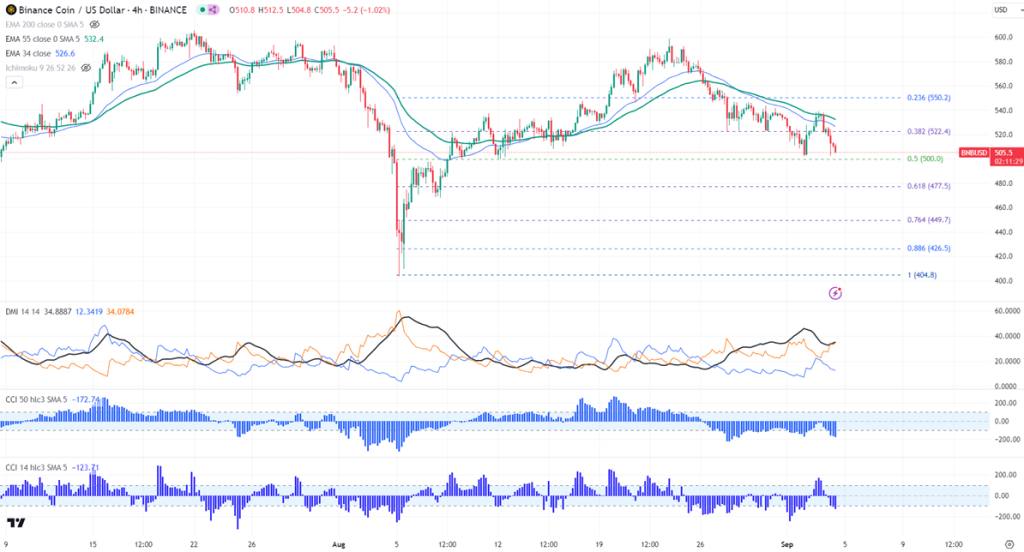Select the CCI 50 hlc3 SMA 5 legend
The height and width of the screenshot is (552, 1024).
point(36,399)
